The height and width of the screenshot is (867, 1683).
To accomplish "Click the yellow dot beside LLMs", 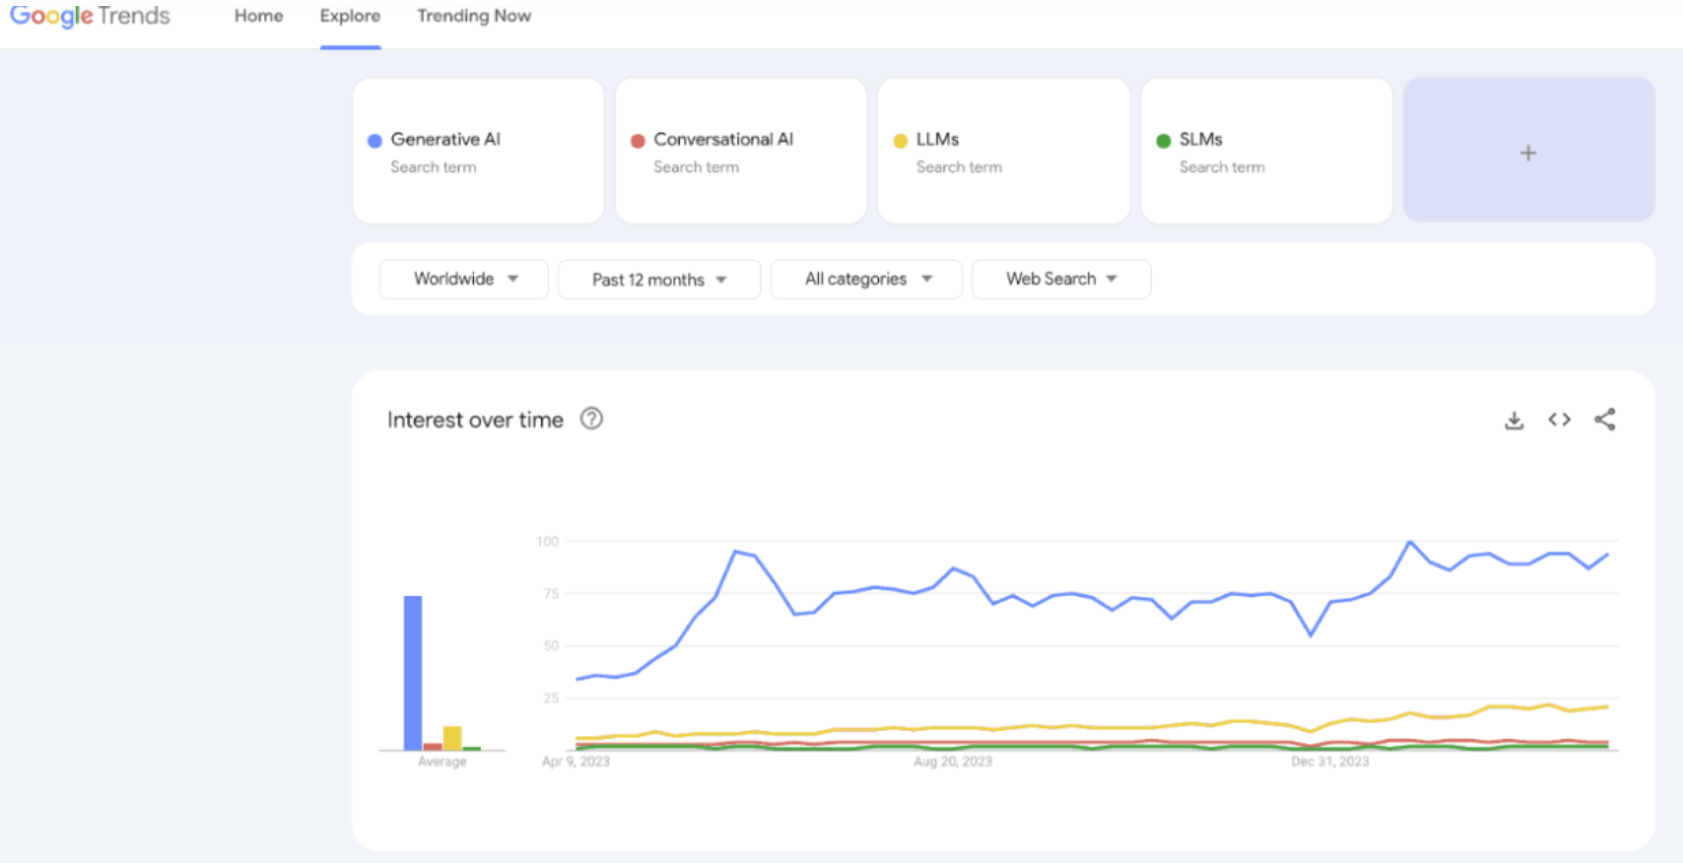I will pyautogui.click(x=901, y=141).
